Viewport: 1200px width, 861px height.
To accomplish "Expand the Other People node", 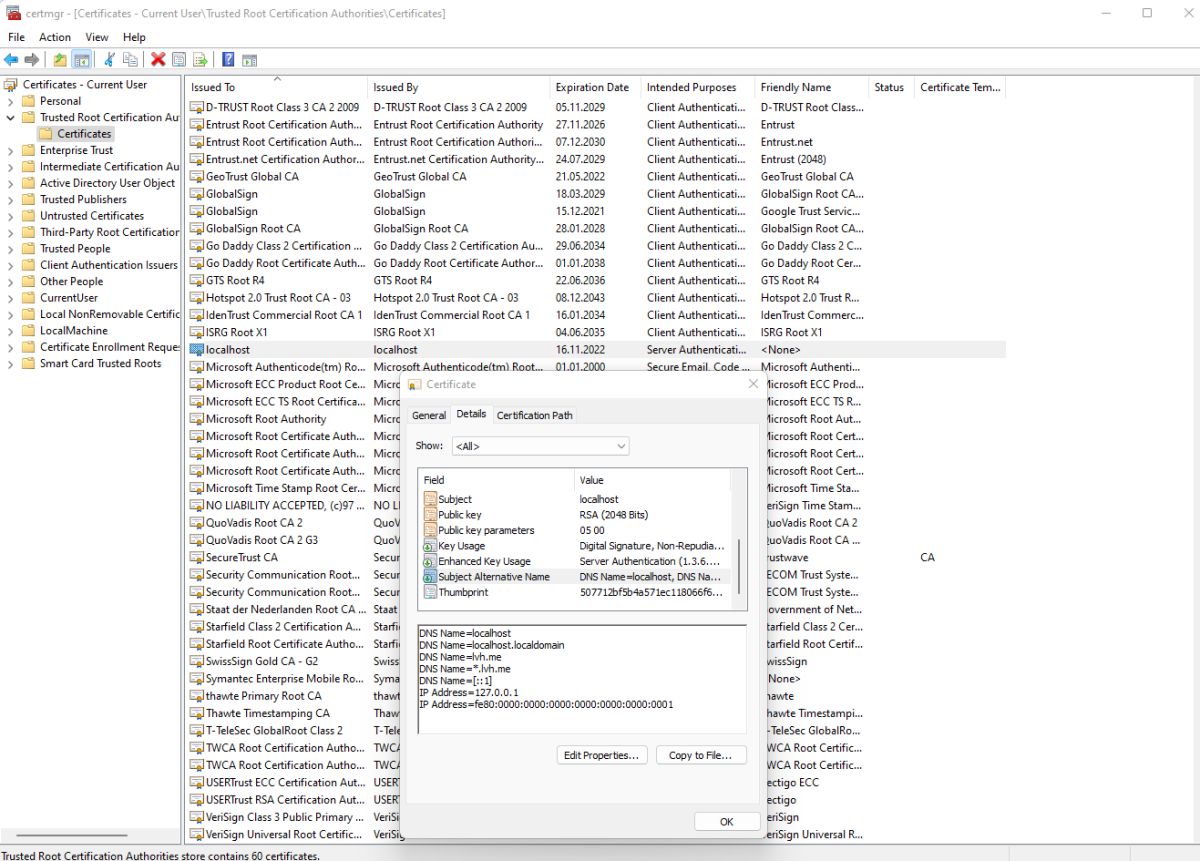I will tap(10, 282).
